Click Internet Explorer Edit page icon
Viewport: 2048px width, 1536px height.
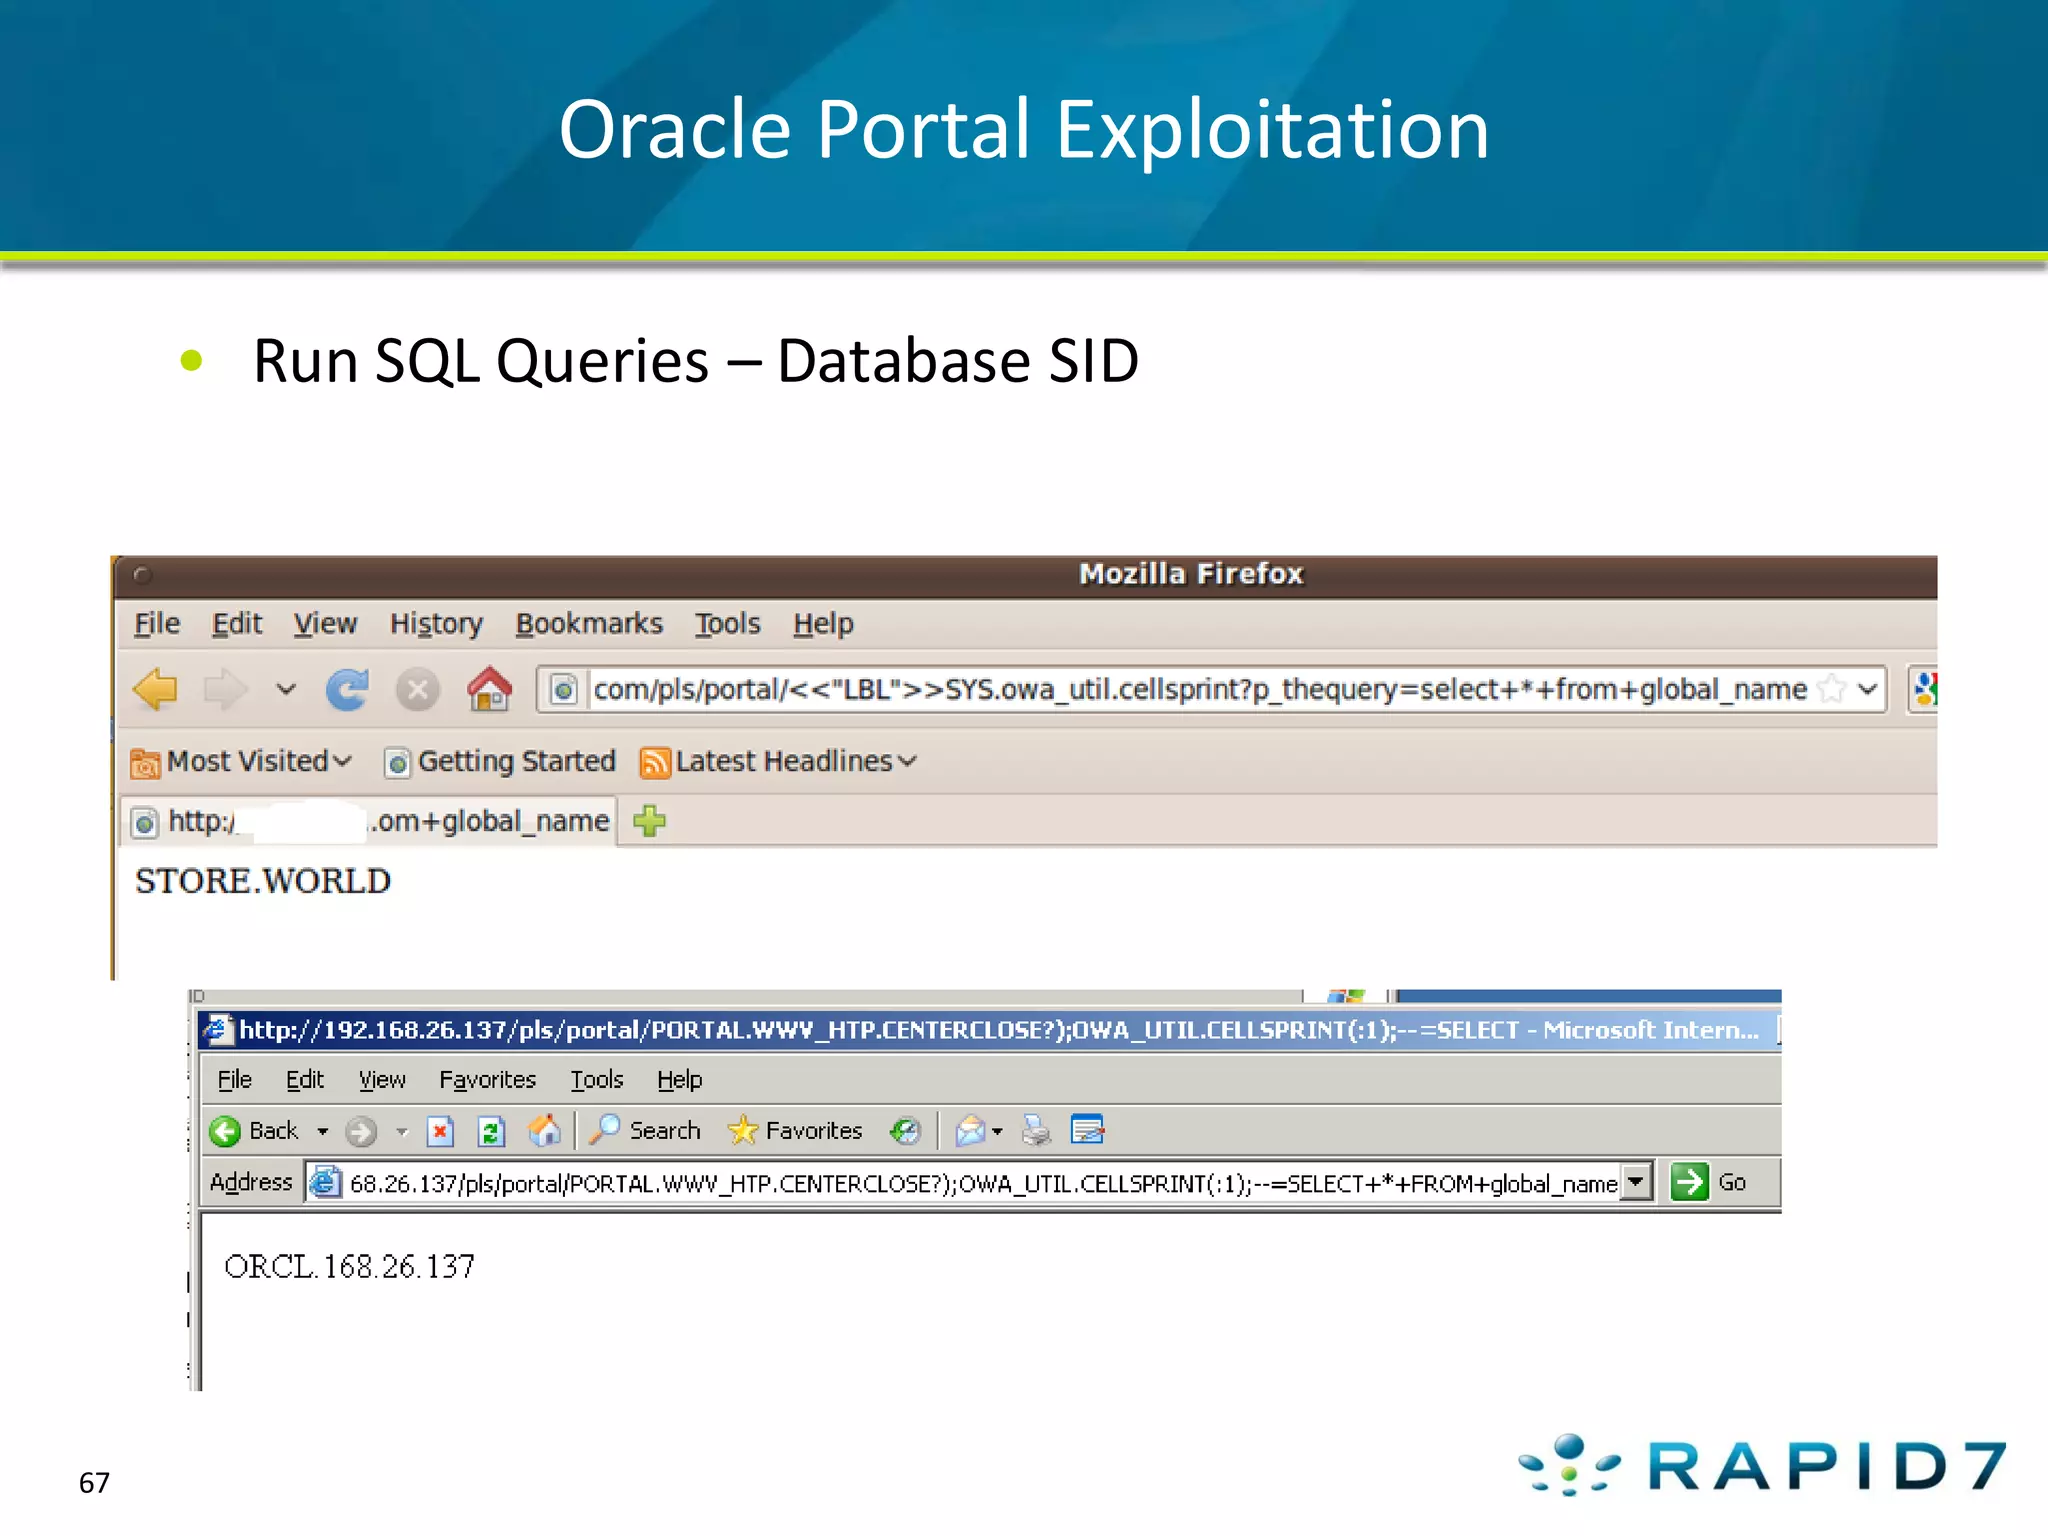point(1087,1130)
